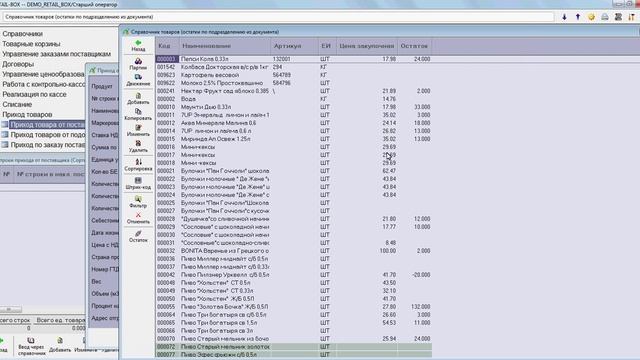Select row Пиво Пилзнер Урквелл

[x=293, y=275]
